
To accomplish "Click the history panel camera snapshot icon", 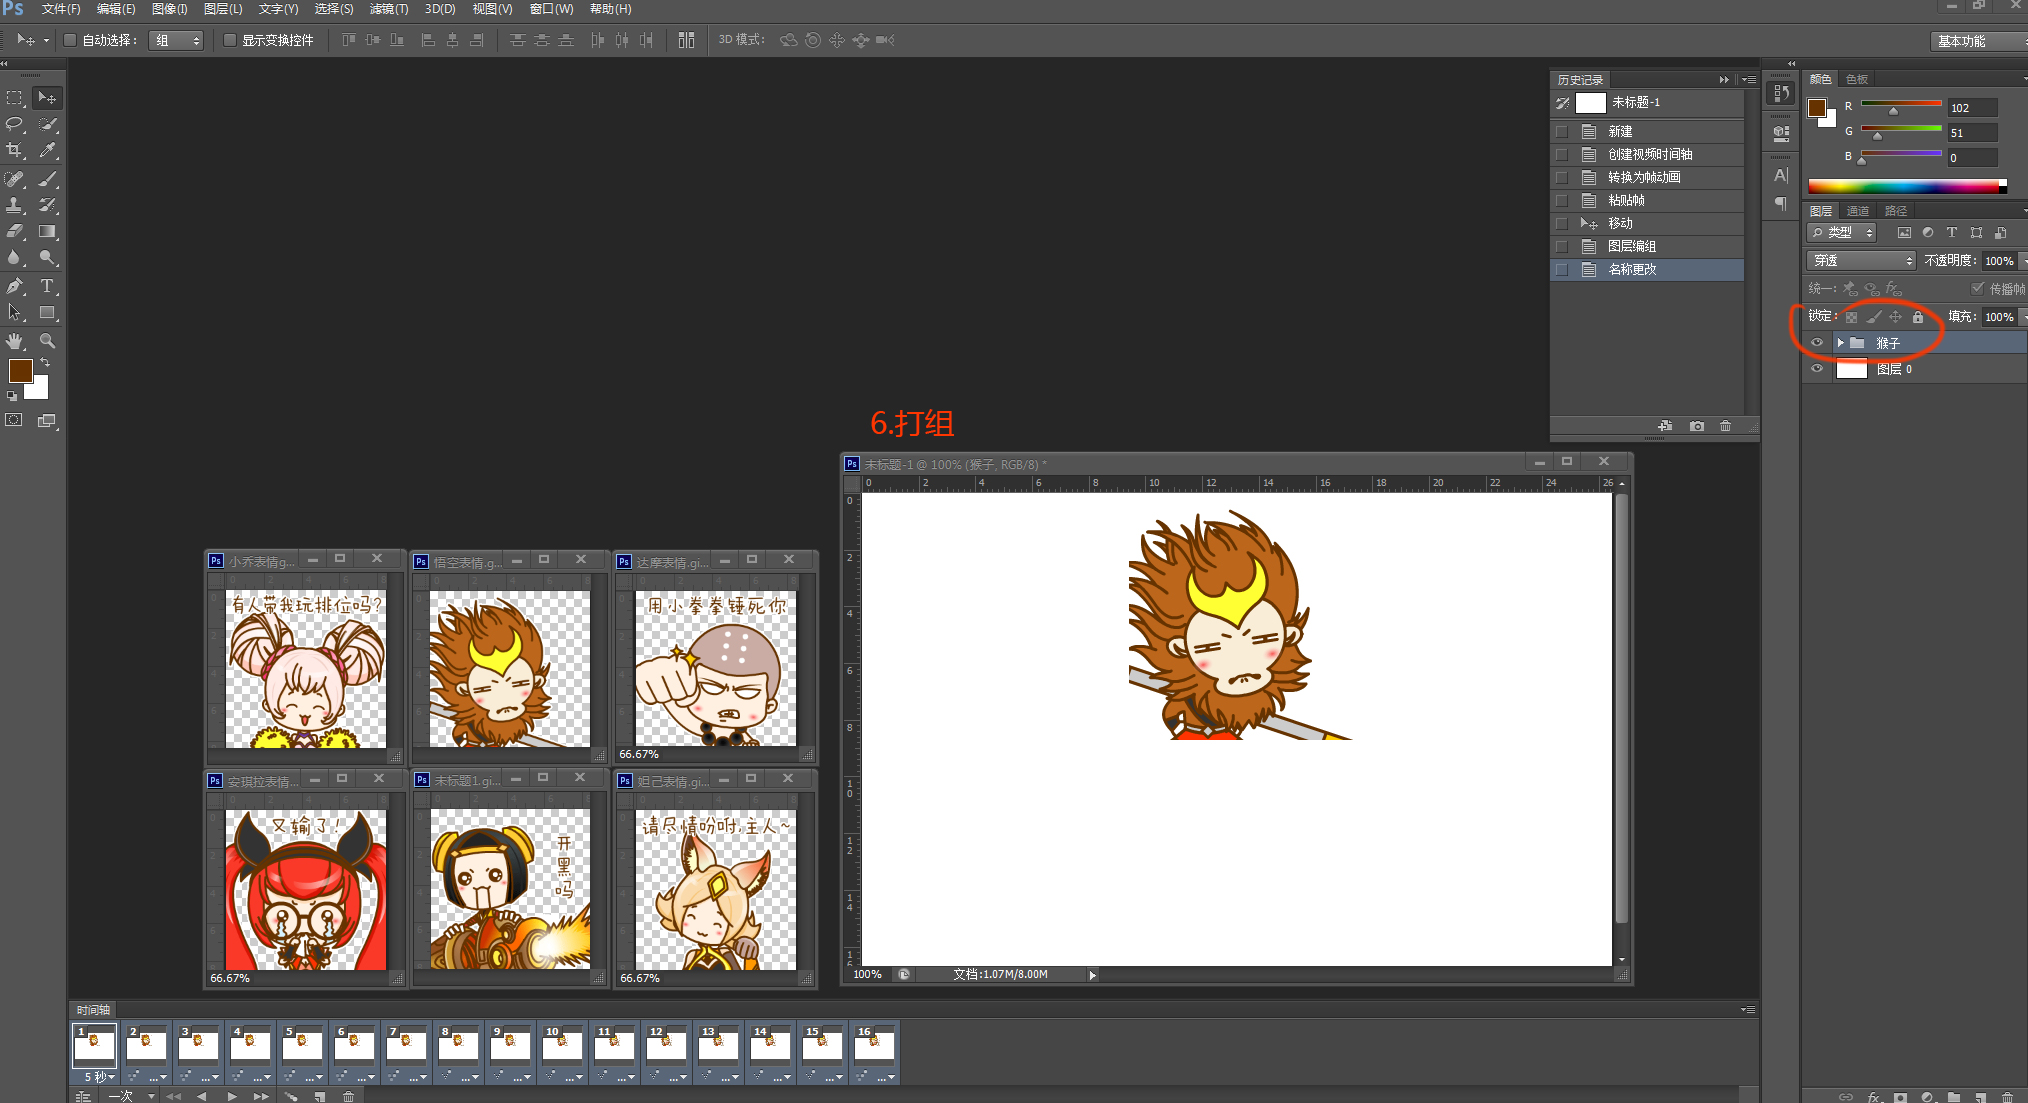I will (1697, 426).
